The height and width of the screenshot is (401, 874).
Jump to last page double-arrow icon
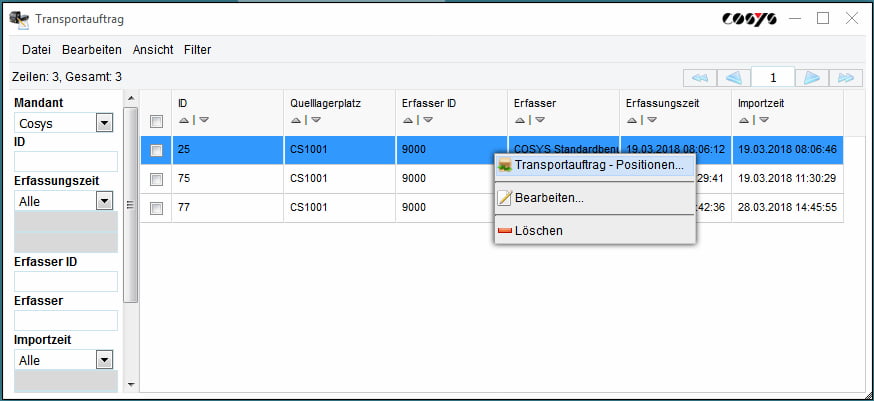click(x=846, y=78)
